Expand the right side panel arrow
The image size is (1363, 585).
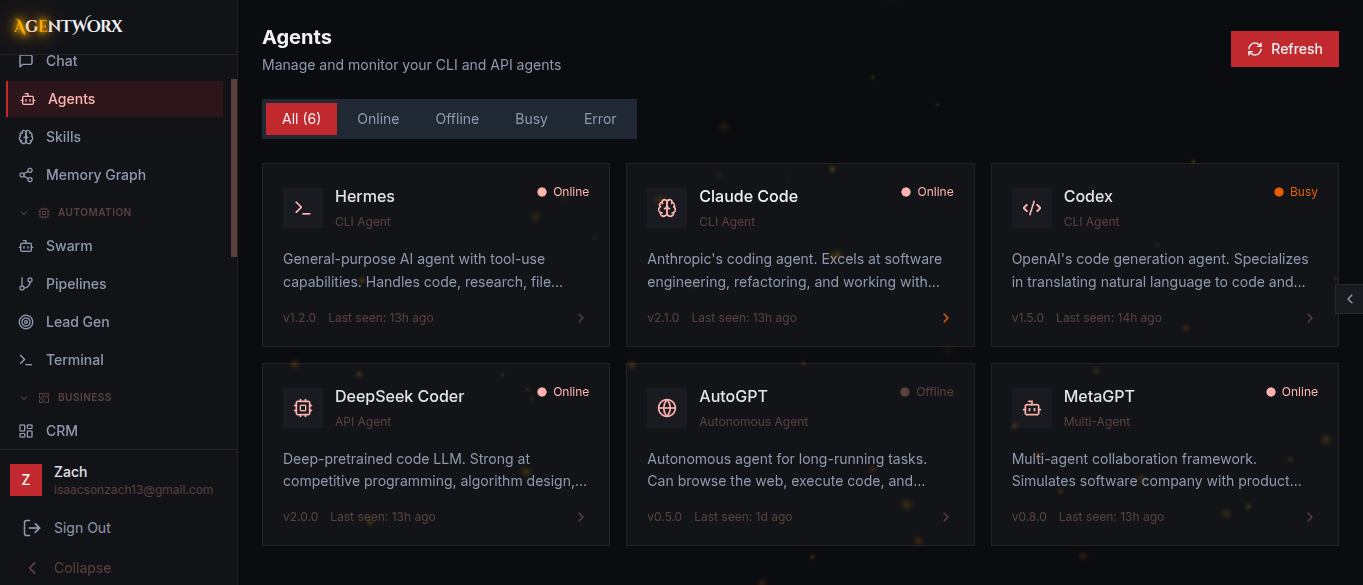pos(1350,299)
